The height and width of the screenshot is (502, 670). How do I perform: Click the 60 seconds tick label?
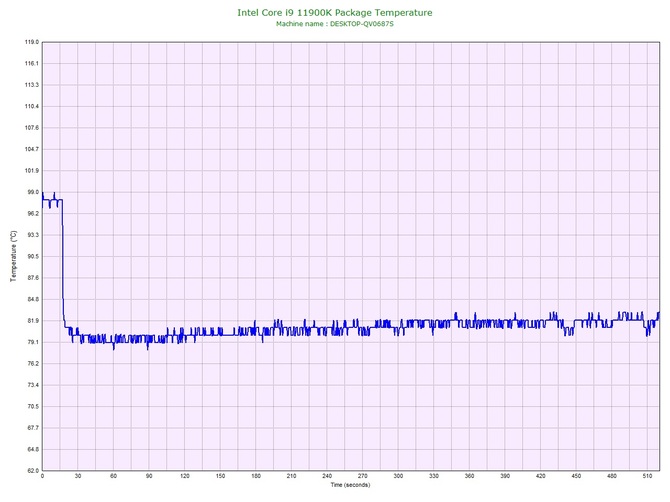[x=113, y=476]
